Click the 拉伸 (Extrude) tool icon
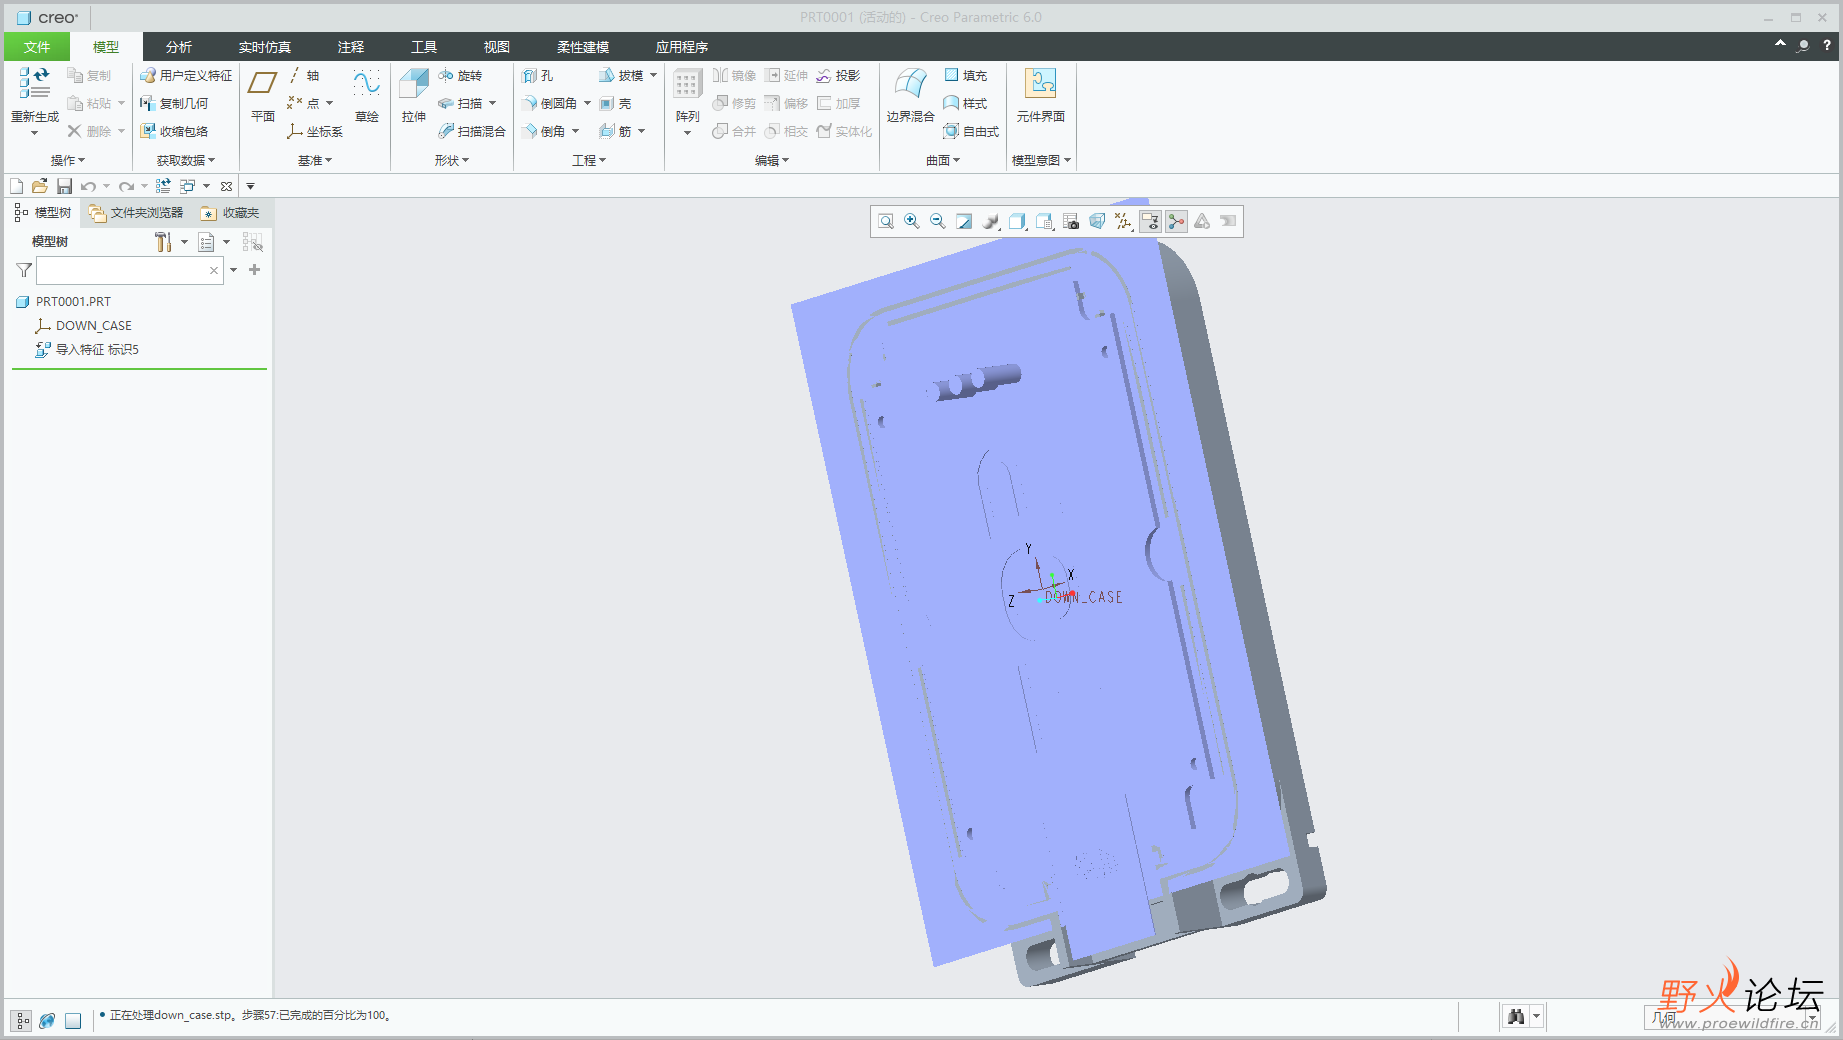1843x1040 pixels. [413, 85]
